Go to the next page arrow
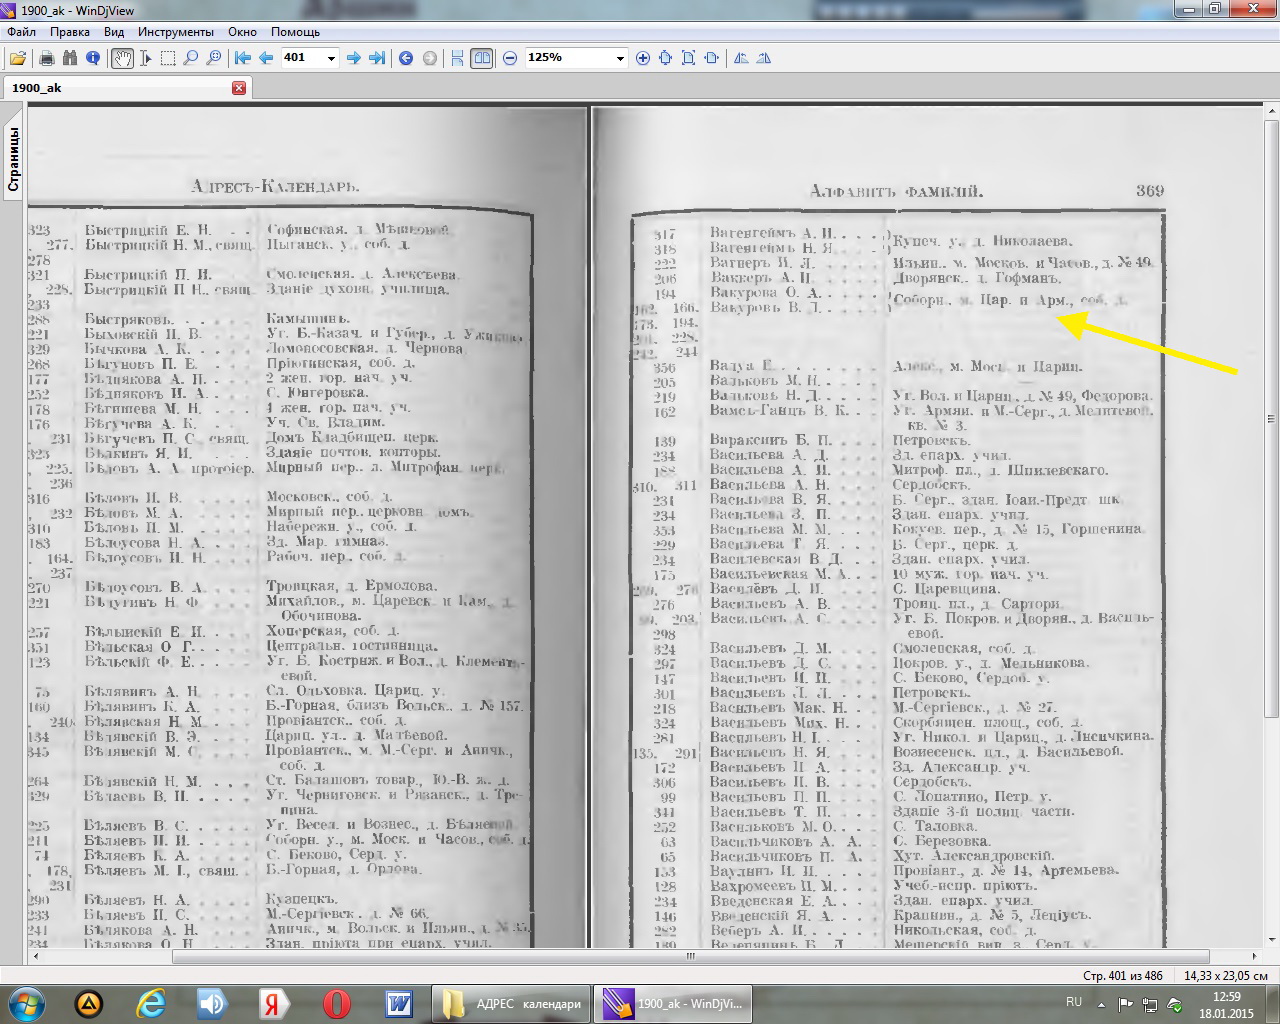The width and height of the screenshot is (1280, 1024). tap(353, 58)
